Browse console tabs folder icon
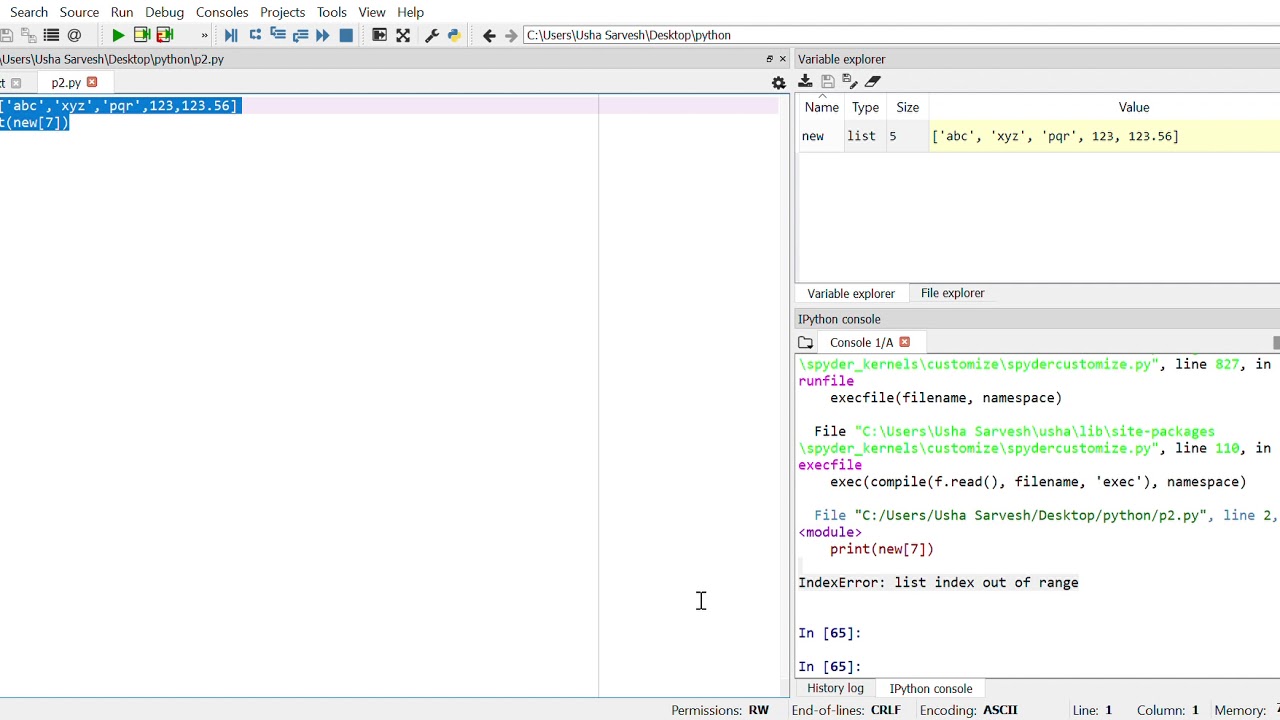Viewport: 1280px width, 720px height. (806, 342)
